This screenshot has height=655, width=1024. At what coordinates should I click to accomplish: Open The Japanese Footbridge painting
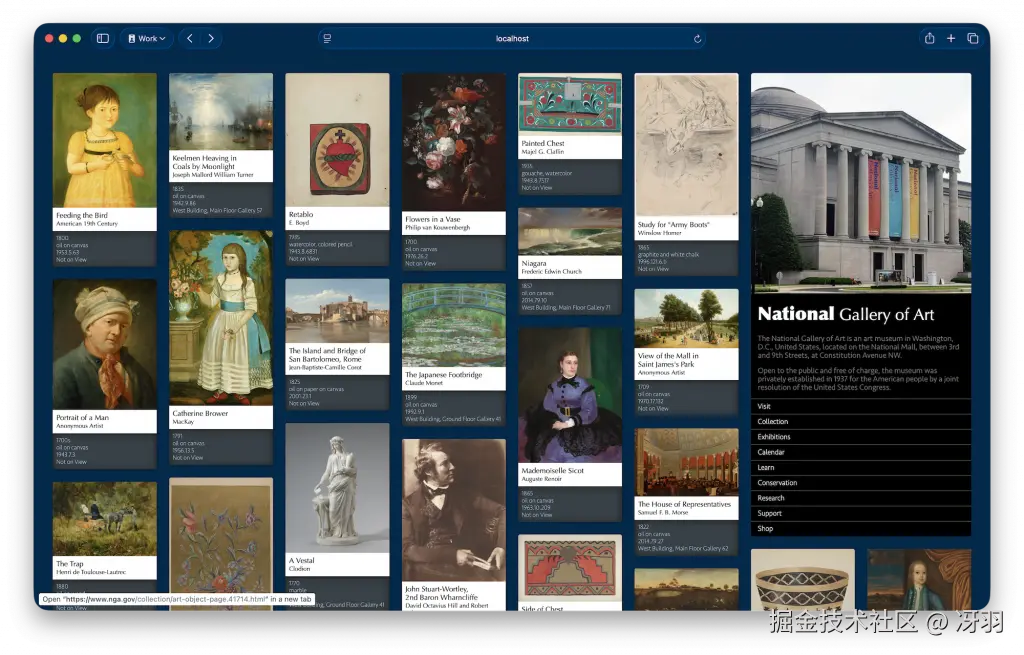click(453, 325)
